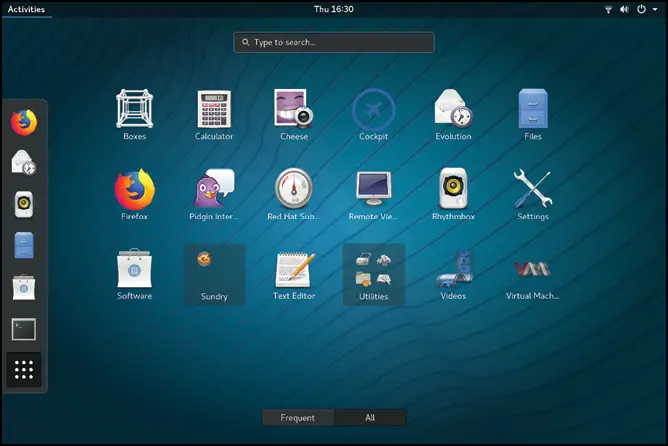
Task: Switch to the Frequent tab
Action: tap(298, 418)
